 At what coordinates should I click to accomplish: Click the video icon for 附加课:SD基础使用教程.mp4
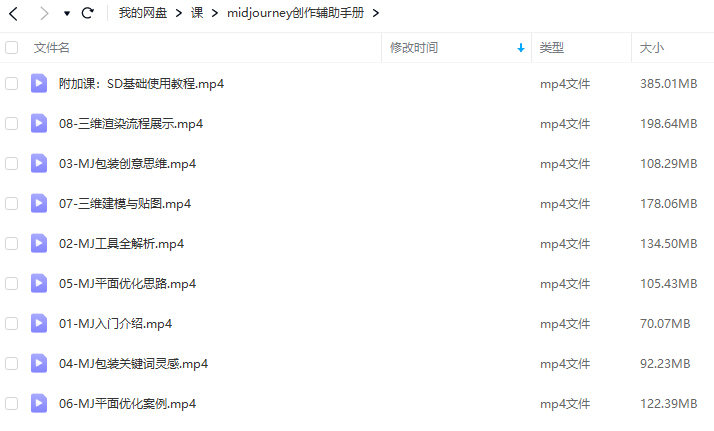[39, 83]
